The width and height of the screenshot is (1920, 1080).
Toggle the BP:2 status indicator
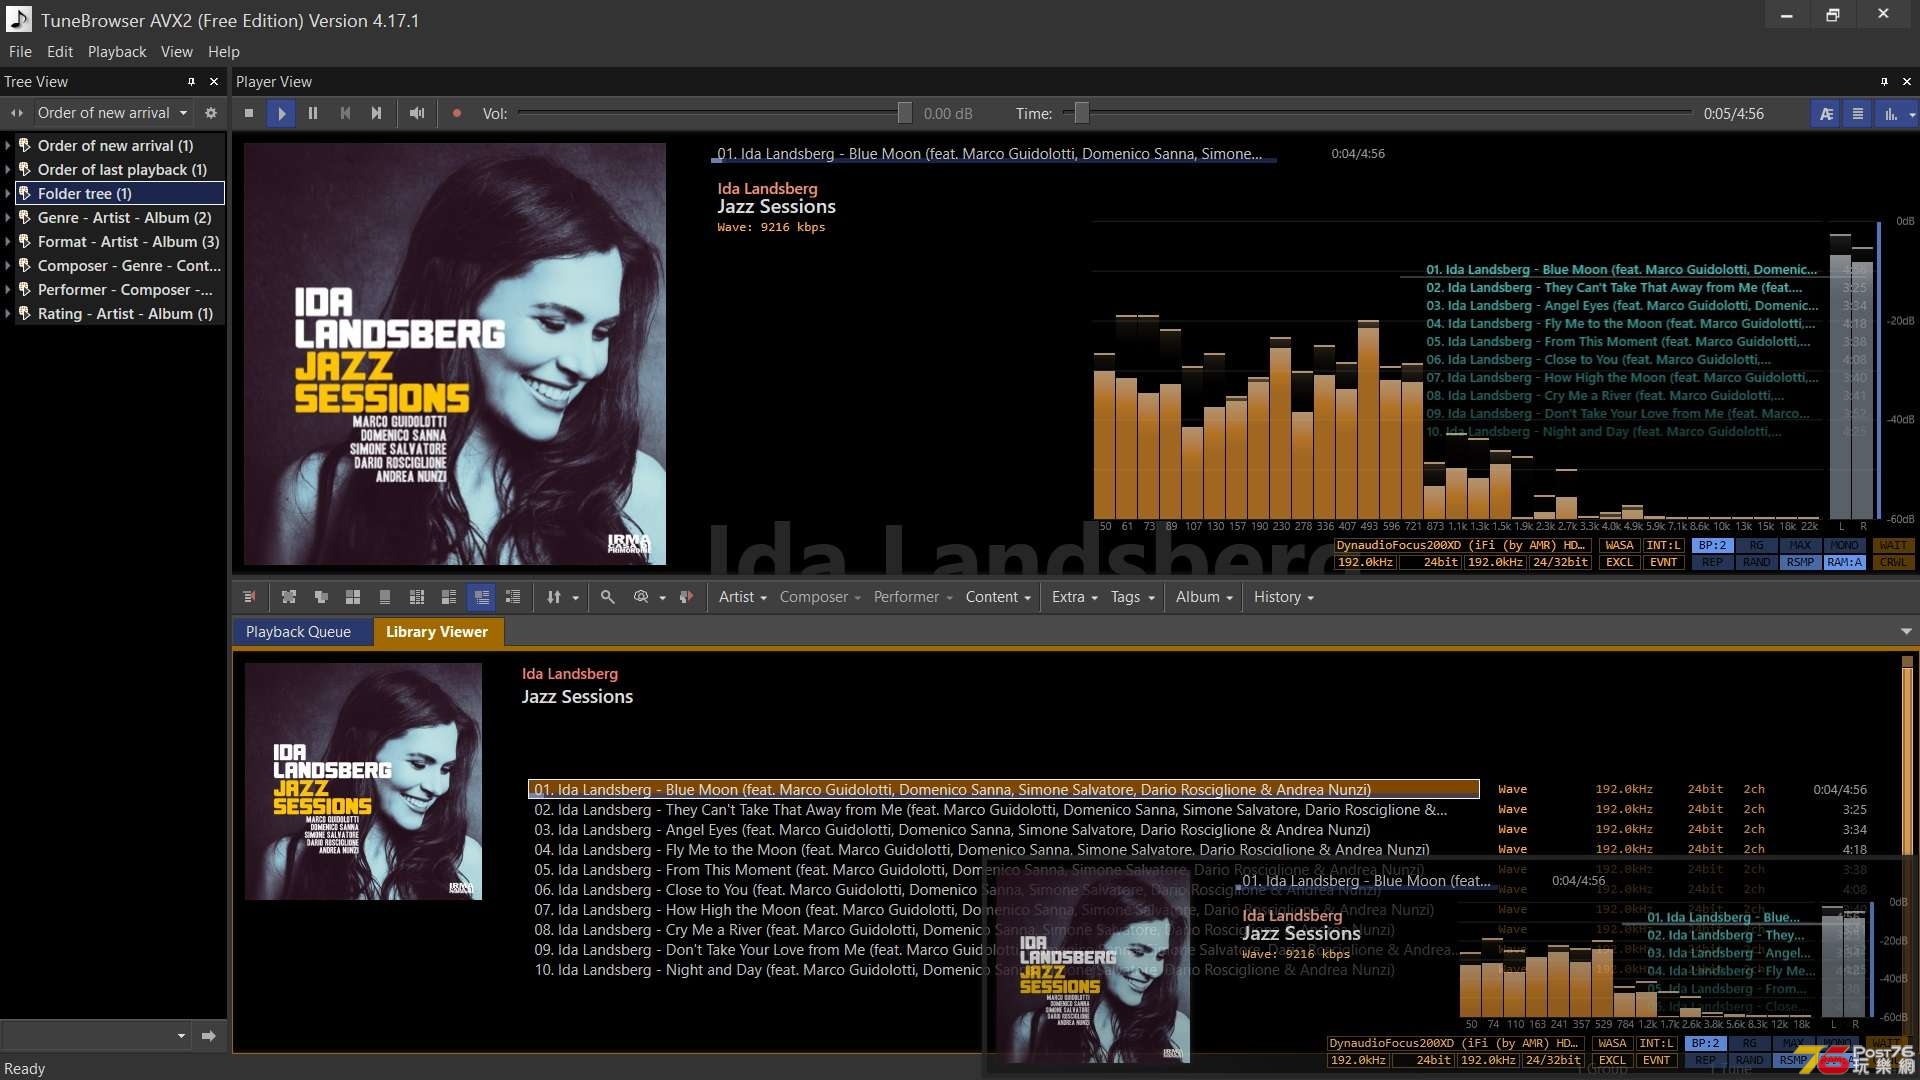(1712, 545)
